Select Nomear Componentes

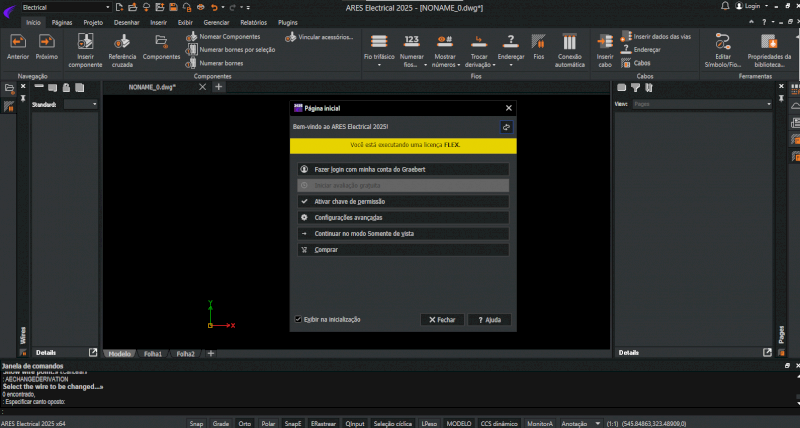click(223, 37)
